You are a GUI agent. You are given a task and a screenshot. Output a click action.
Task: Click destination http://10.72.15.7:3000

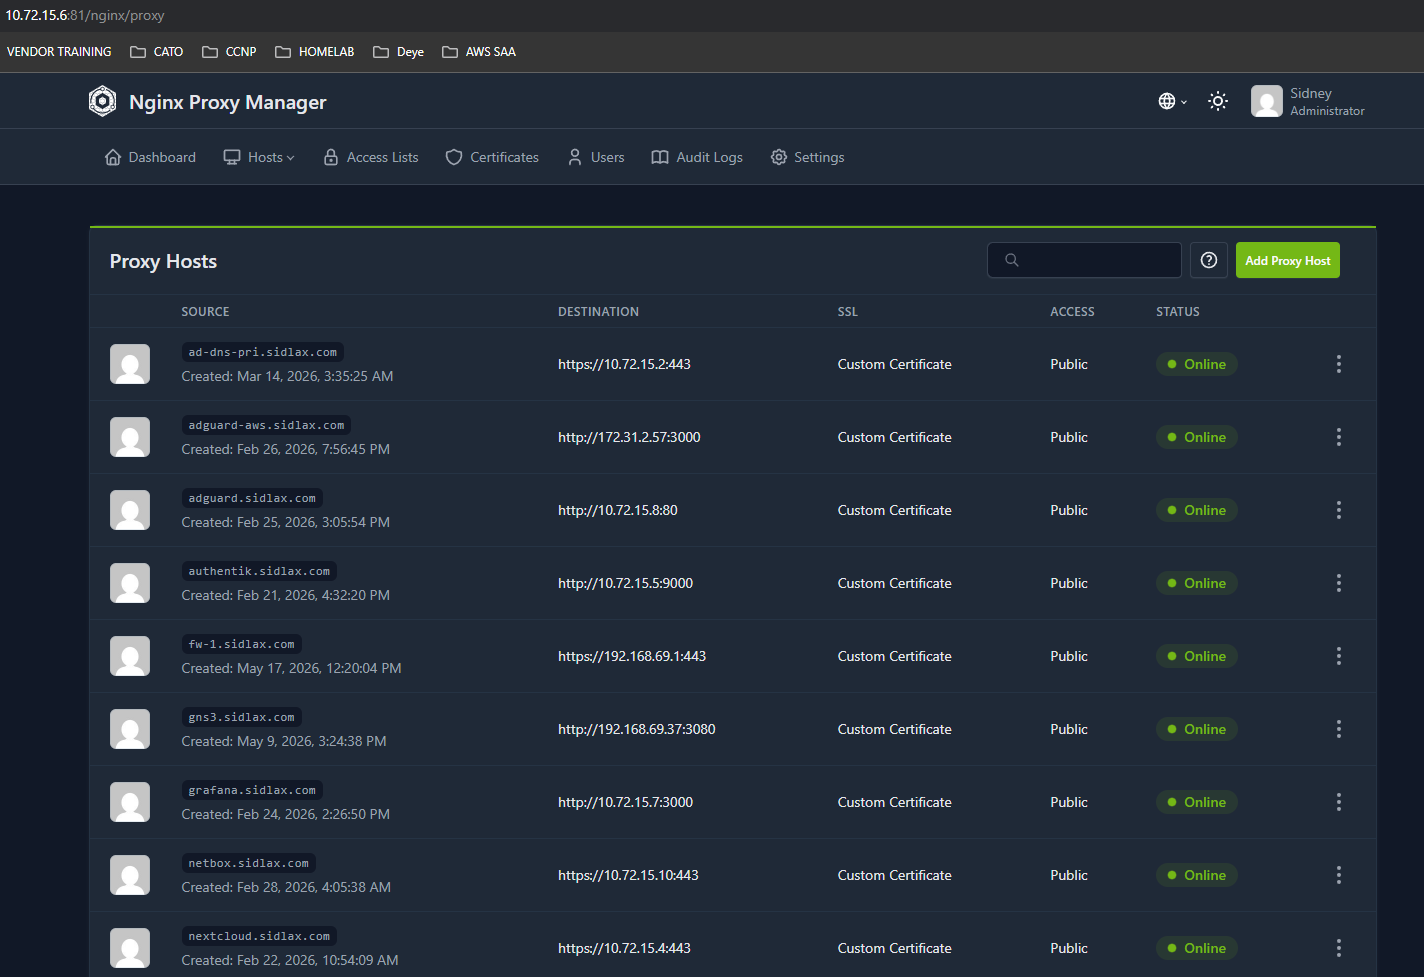tap(625, 802)
